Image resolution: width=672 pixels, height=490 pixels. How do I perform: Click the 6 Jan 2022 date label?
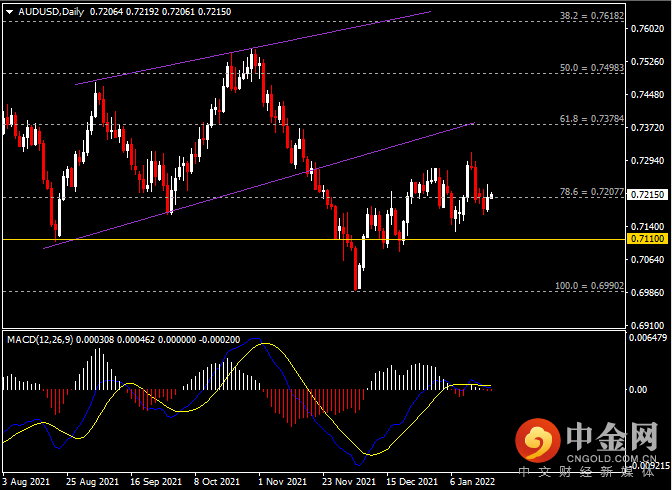click(472, 482)
